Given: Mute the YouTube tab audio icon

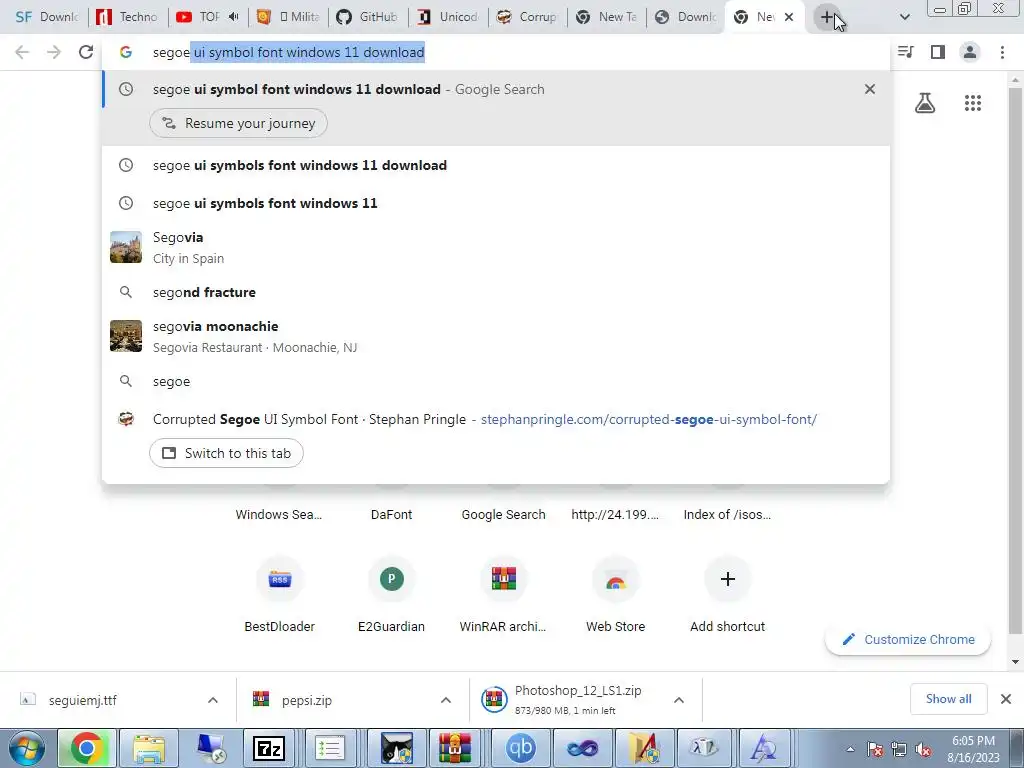Looking at the screenshot, I should coord(233,17).
